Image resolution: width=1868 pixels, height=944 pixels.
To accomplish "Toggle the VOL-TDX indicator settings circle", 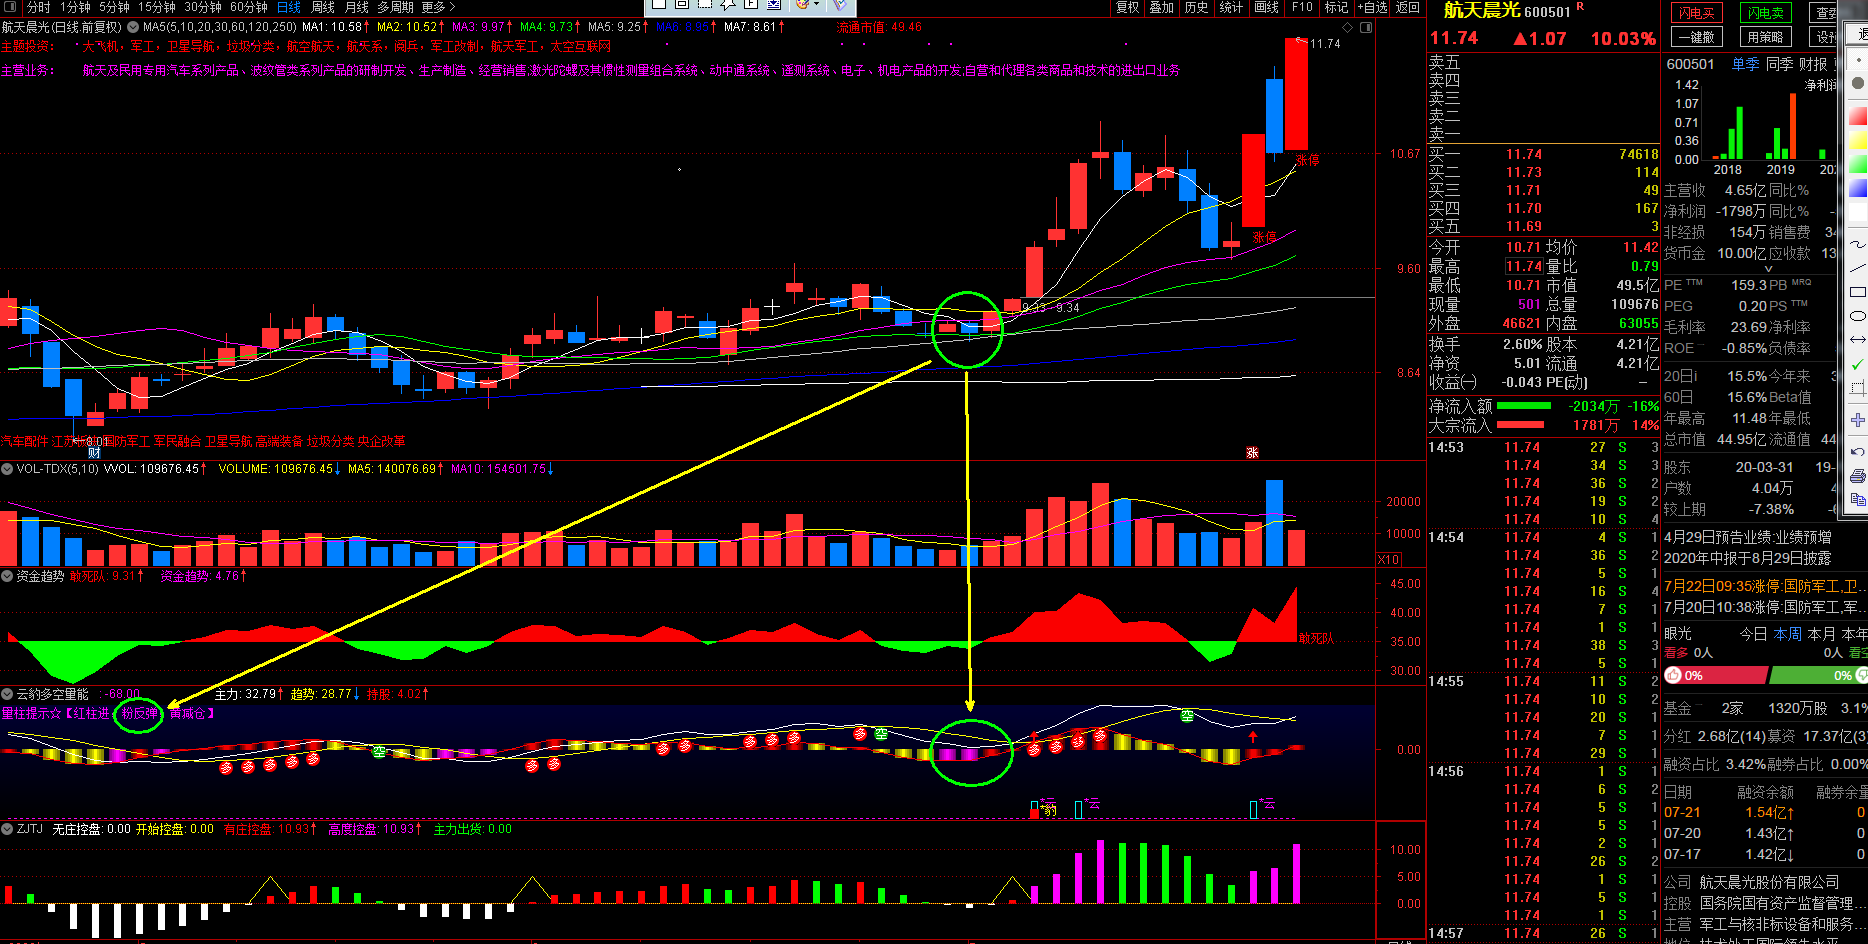I will [7, 468].
